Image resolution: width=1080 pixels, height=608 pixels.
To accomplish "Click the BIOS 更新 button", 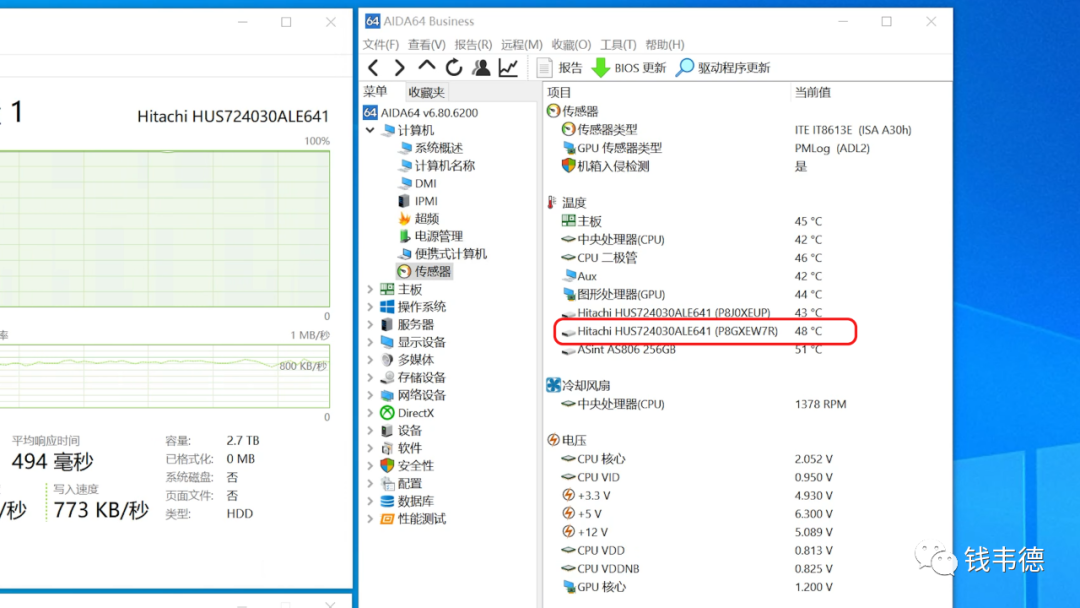I will [629, 67].
